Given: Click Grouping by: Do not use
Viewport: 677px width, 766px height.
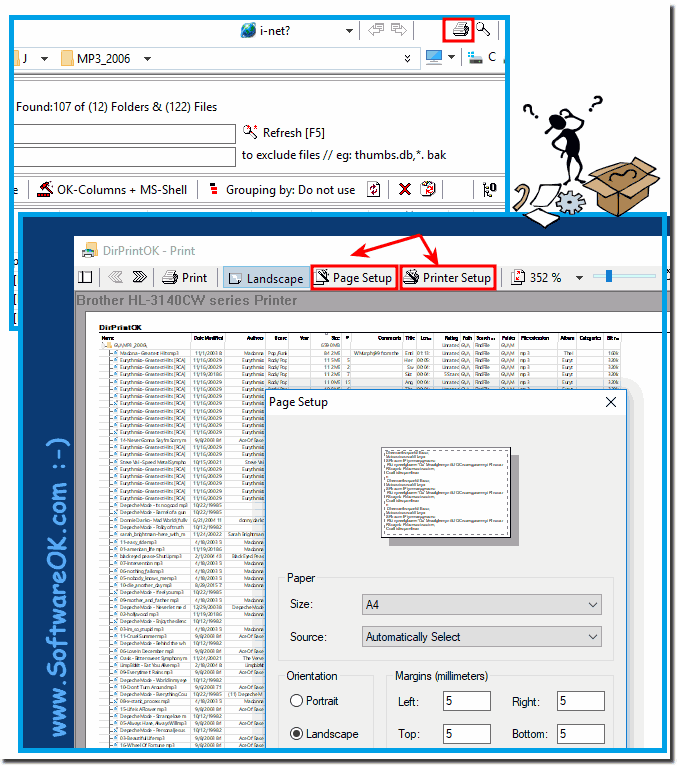Looking at the screenshot, I should [x=283, y=190].
